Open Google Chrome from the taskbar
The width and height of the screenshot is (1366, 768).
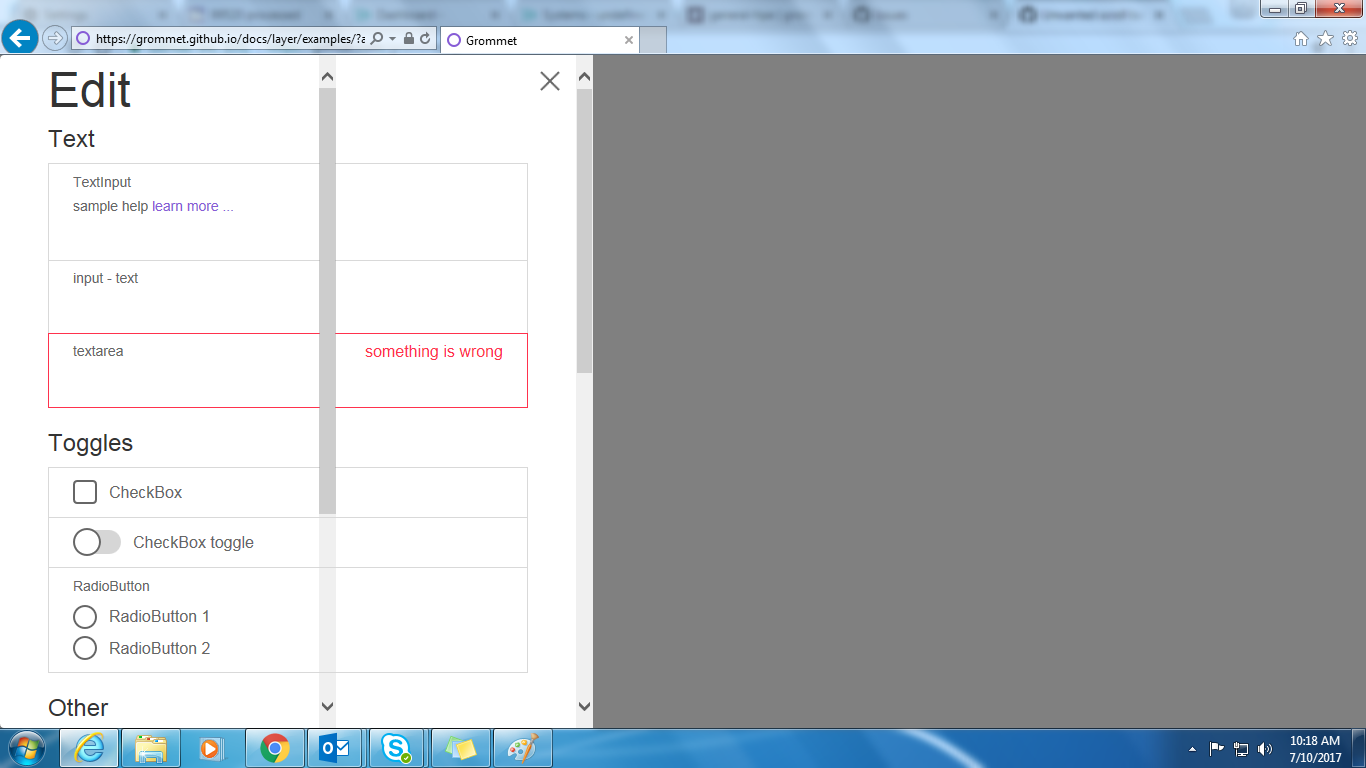(x=274, y=747)
